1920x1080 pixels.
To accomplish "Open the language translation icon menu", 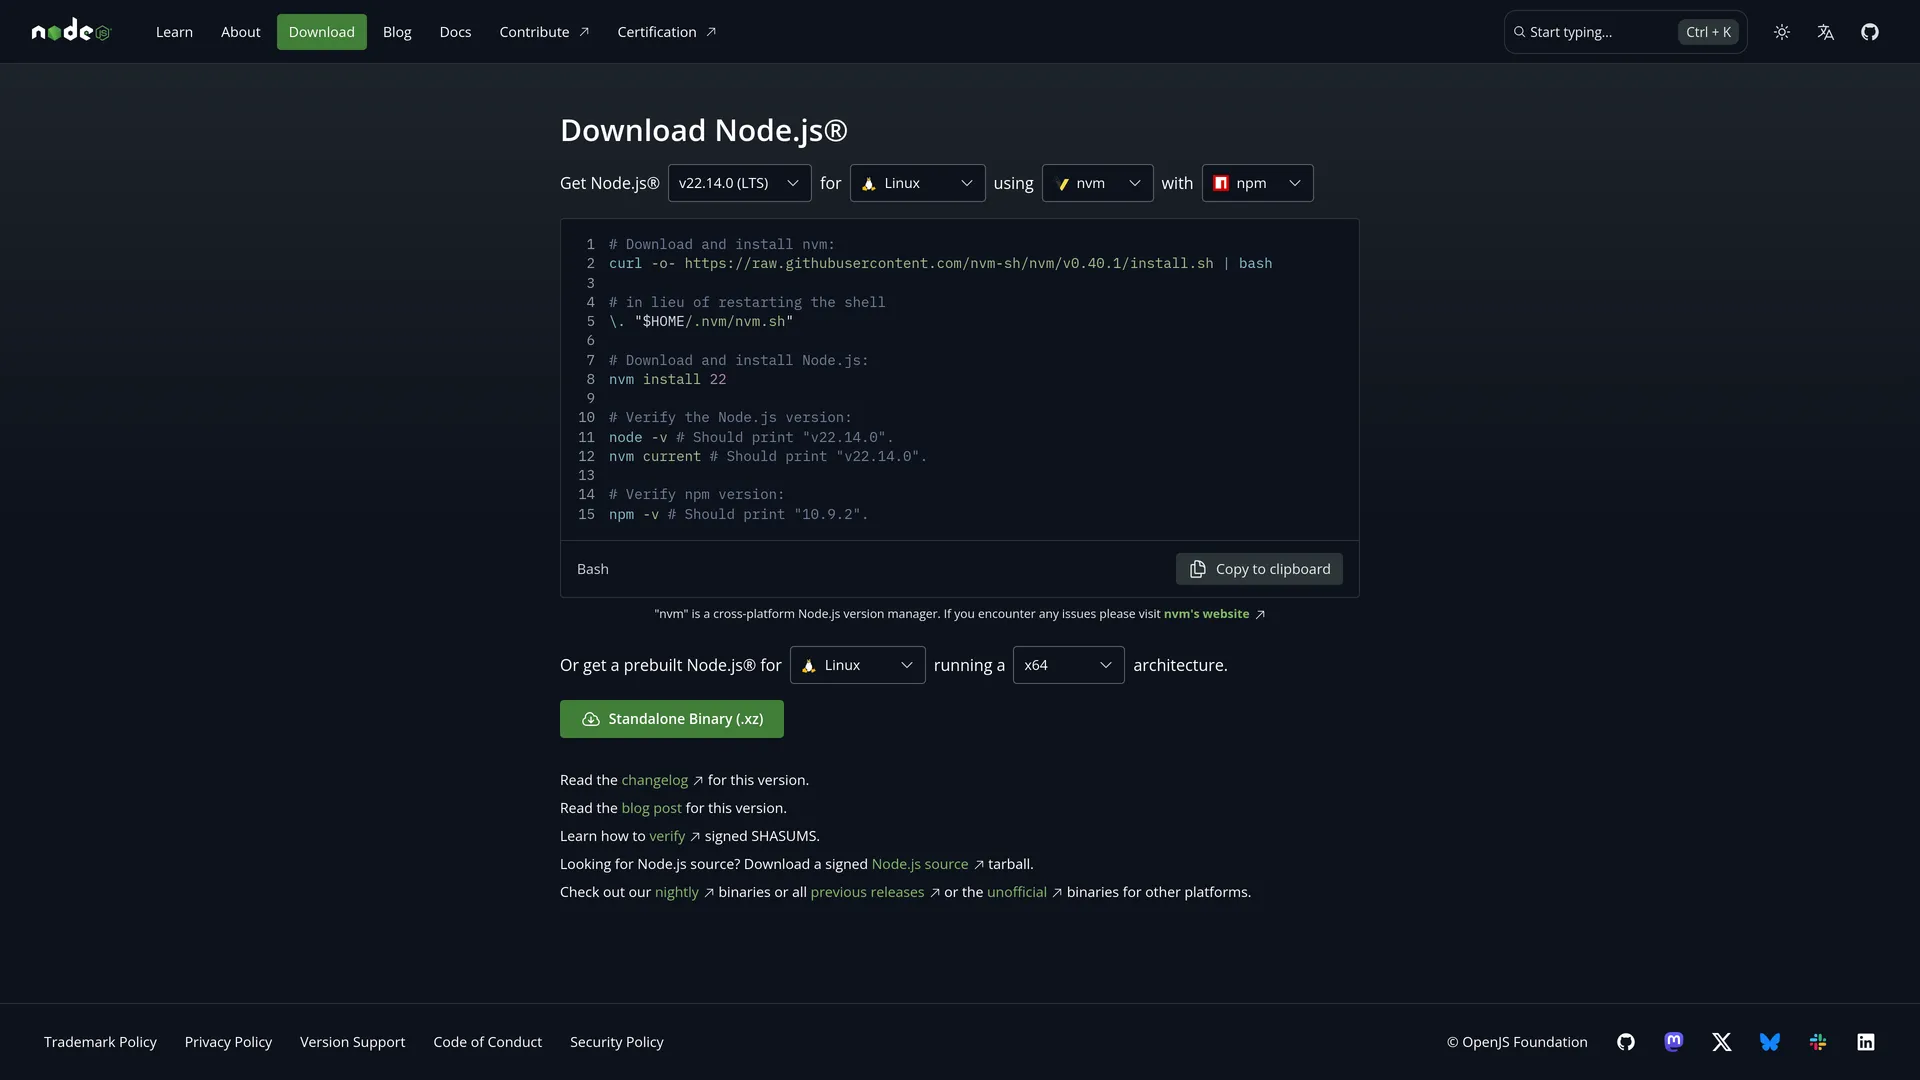I will pos(1826,32).
